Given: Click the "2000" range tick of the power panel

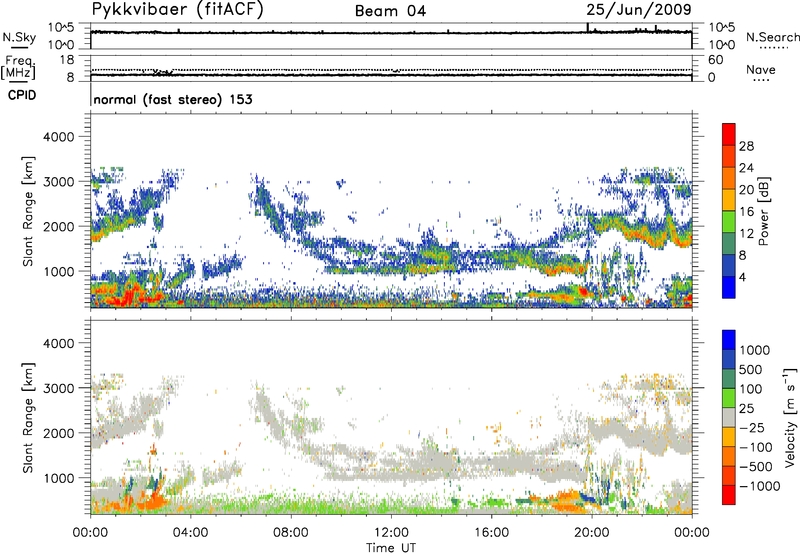Looking at the screenshot, I should (58, 226).
